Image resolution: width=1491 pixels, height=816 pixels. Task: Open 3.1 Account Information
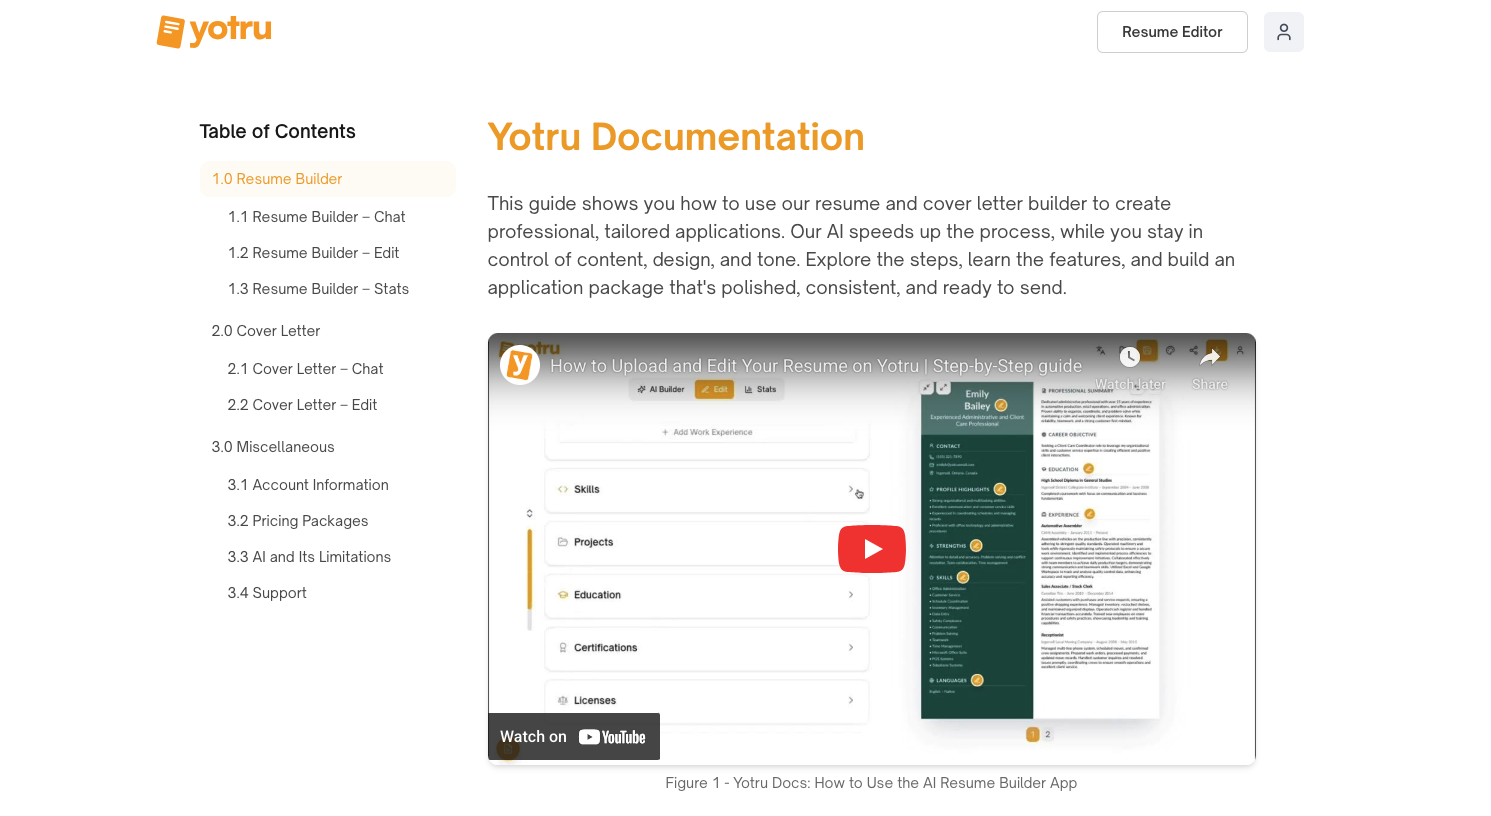pyautogui.click(x=308, y=485)
